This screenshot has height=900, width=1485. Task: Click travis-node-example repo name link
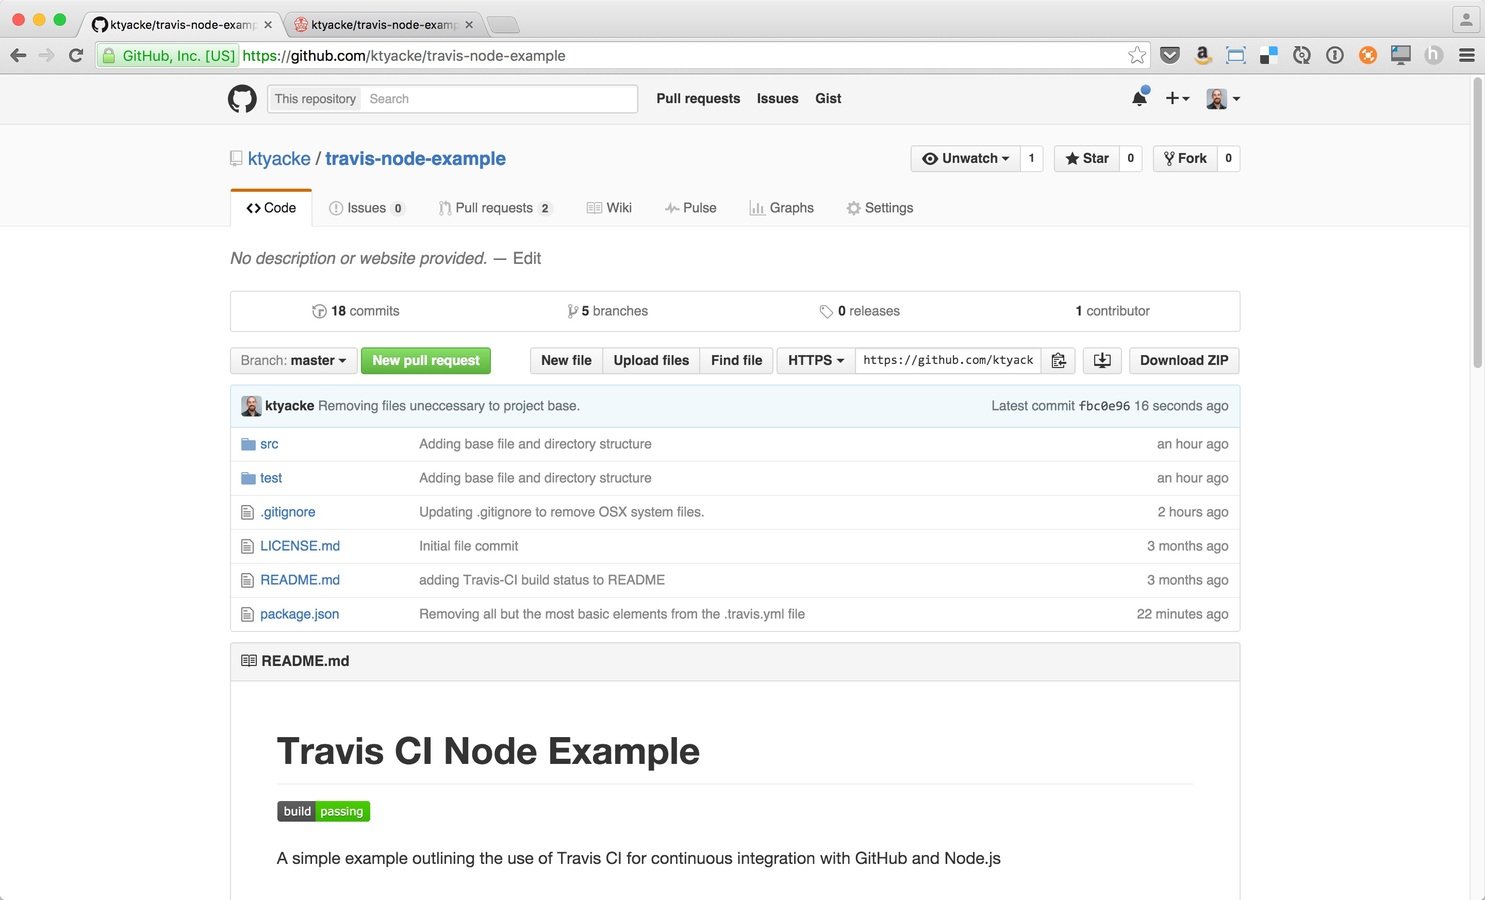pyautogui.click(x=415, y=158)
